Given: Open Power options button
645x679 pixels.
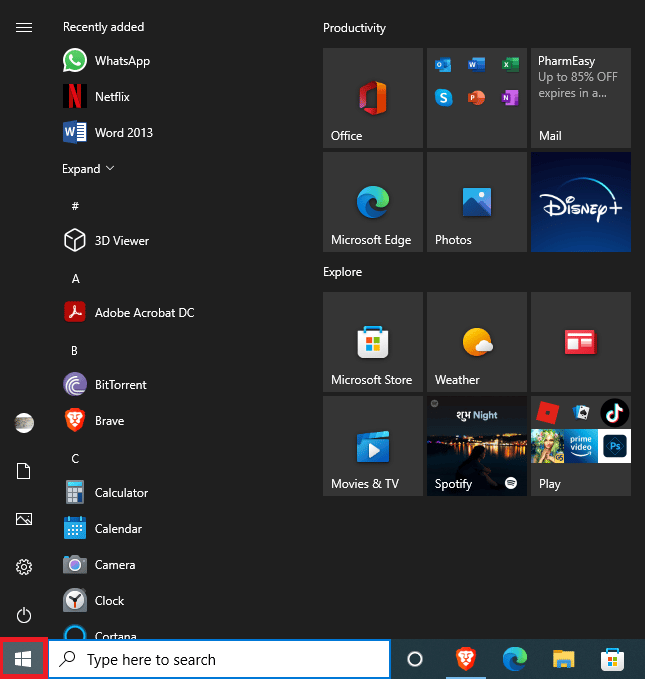Looking at the screenshot, I should coord(24,615).
